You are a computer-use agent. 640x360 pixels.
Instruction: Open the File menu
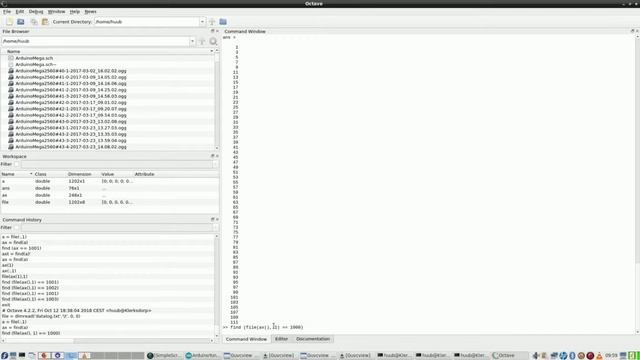pos(7,11)
